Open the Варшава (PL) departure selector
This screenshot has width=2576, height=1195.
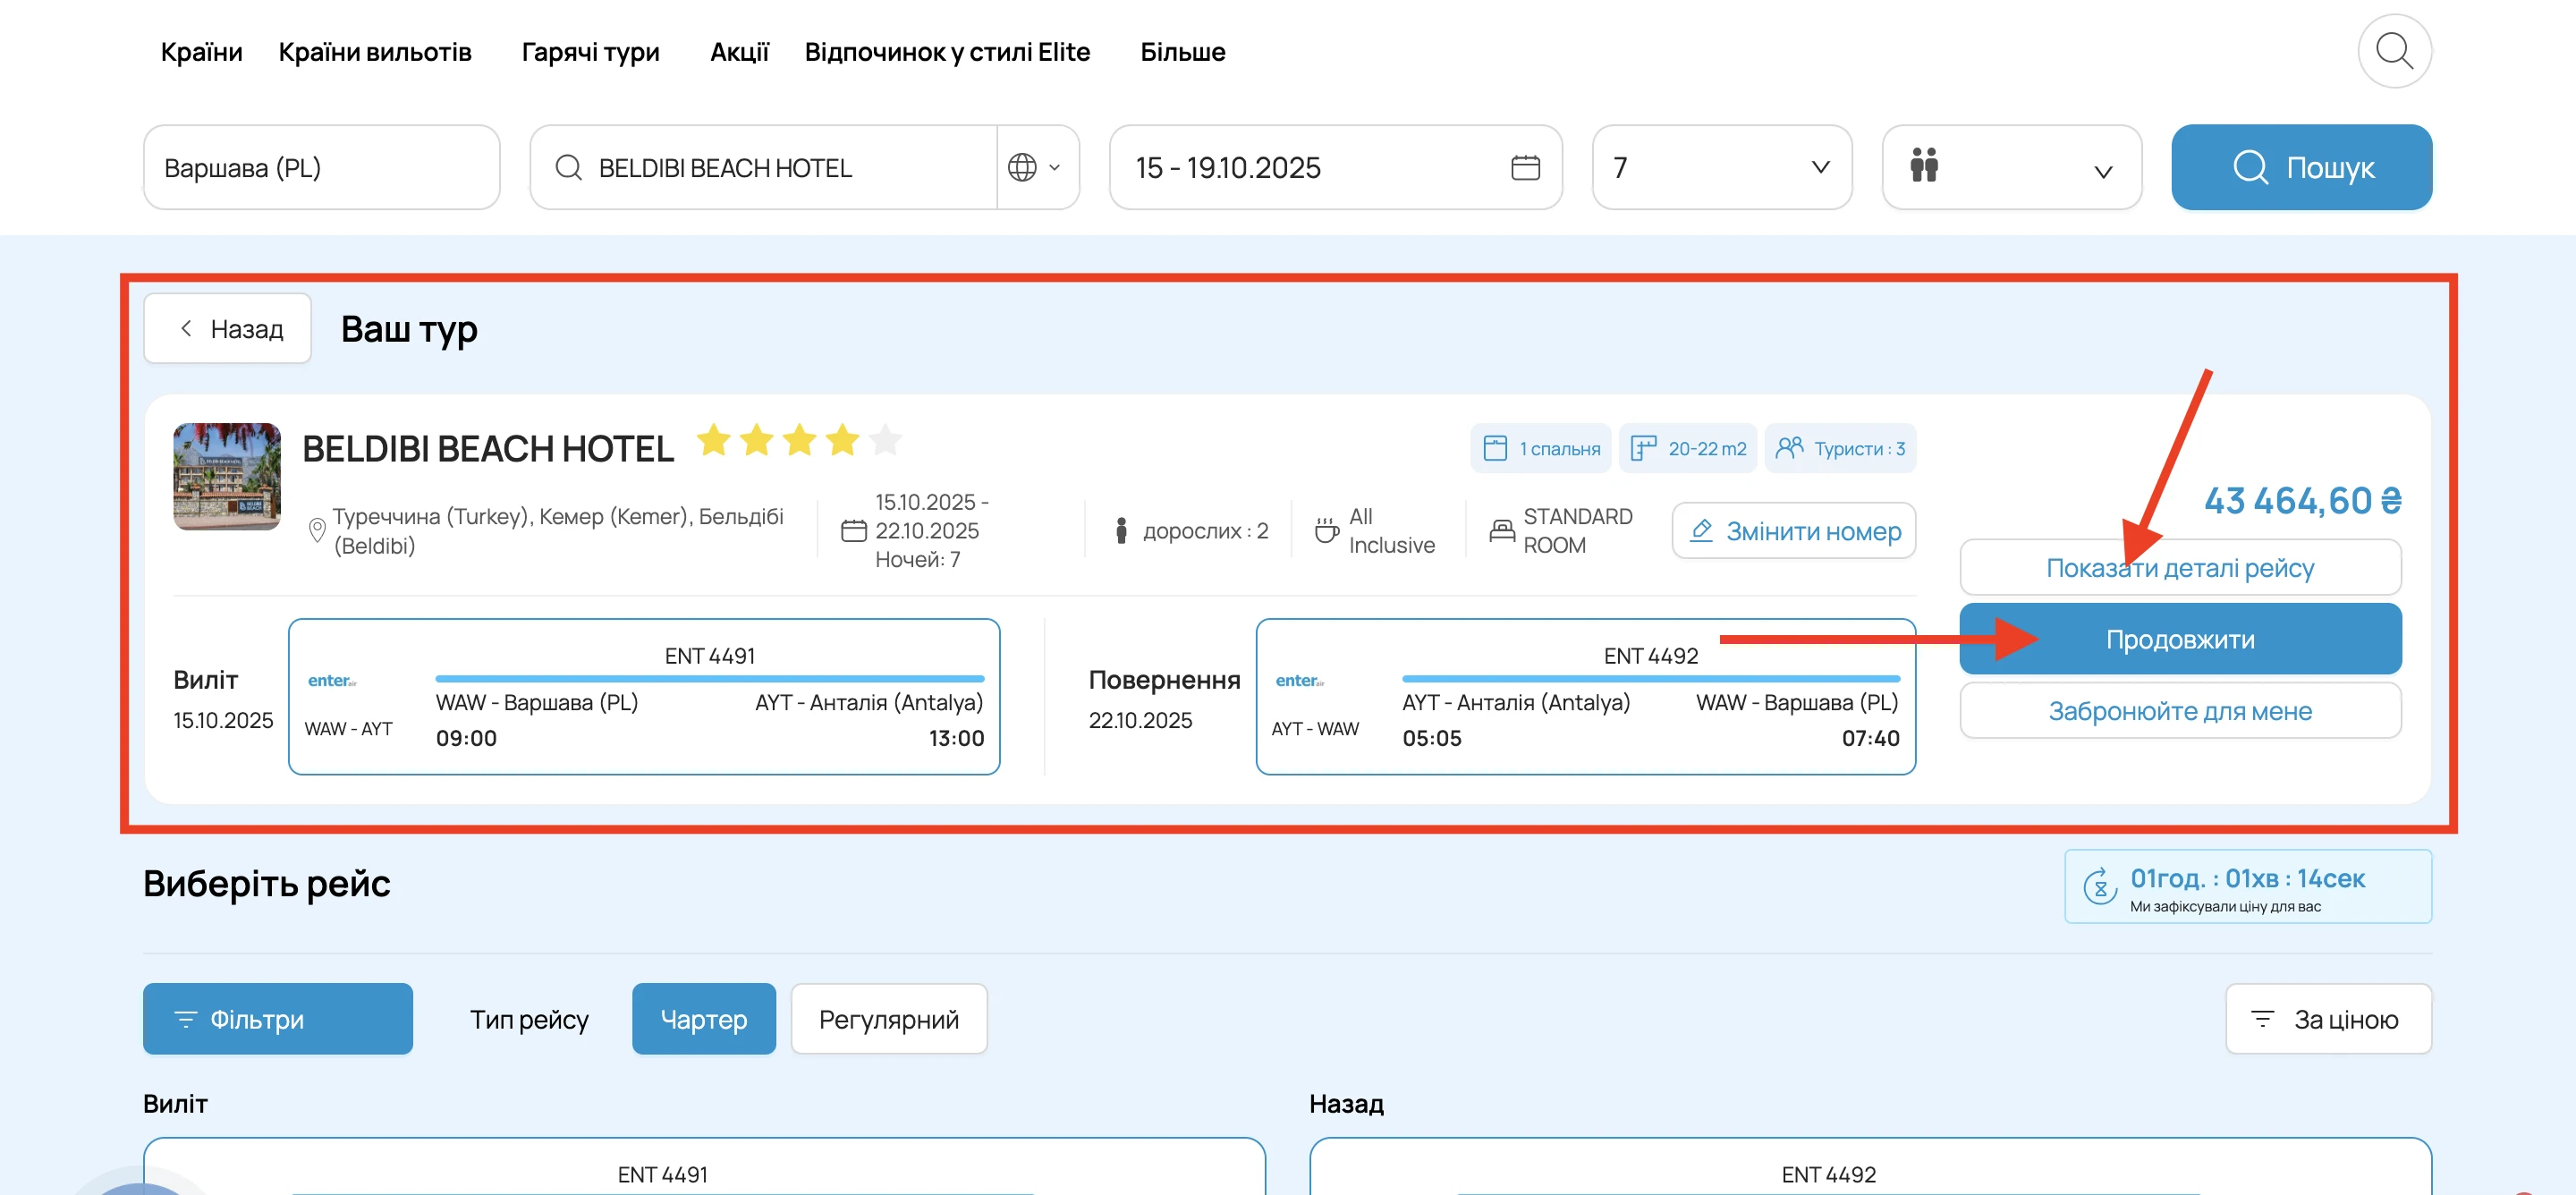[322, 167]
